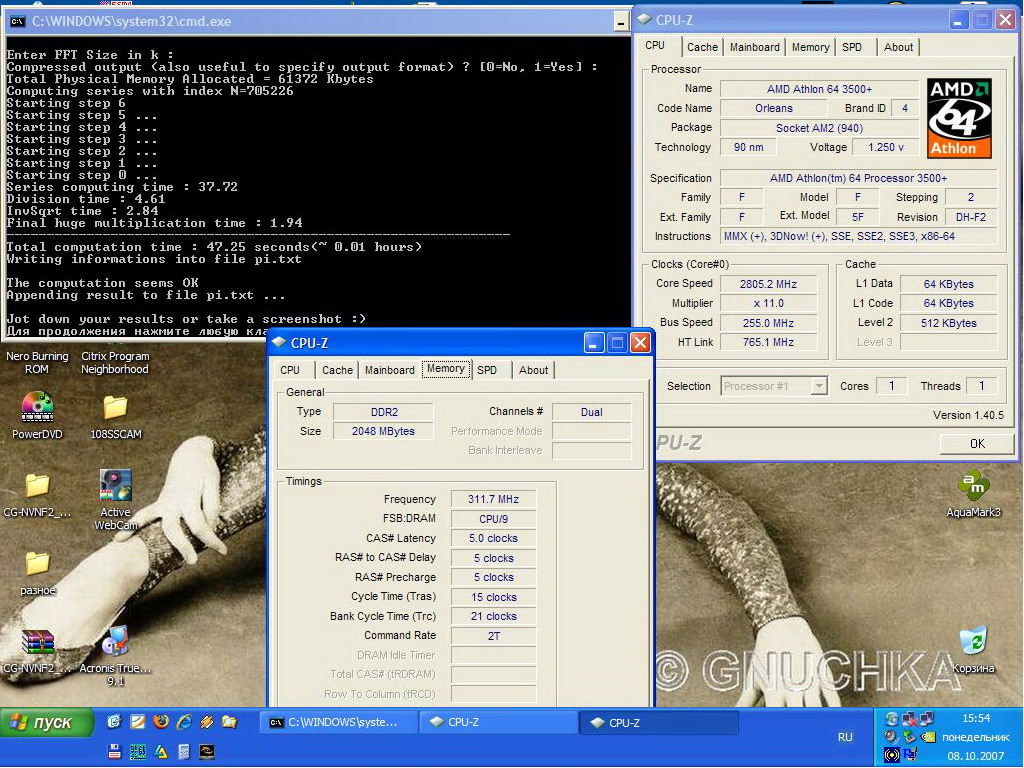Open SPD tab in rear CPU-Z window

coord(852,47)
